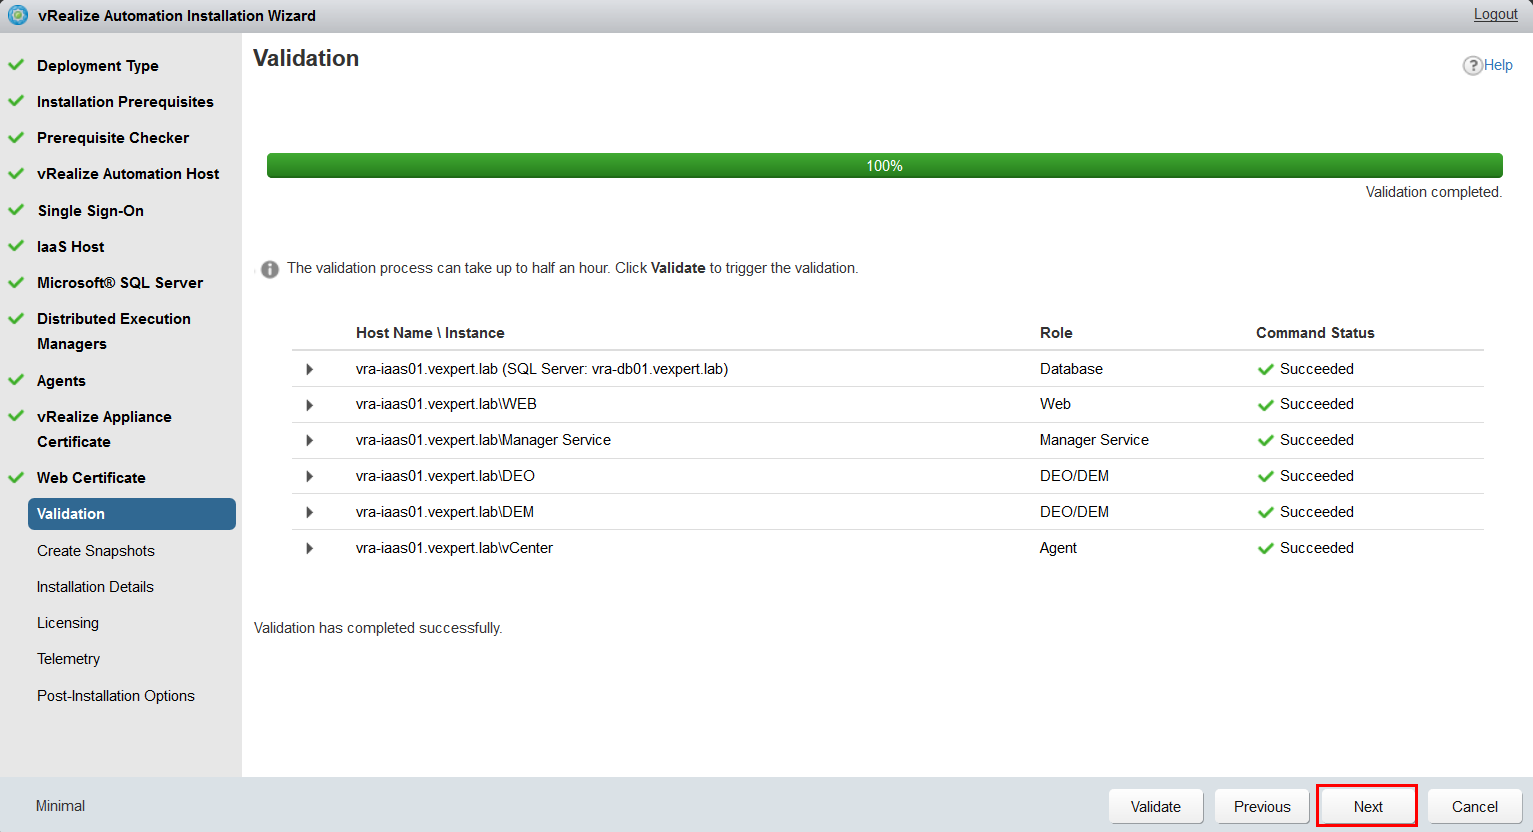Viewport: 1533px width, 832px height.
Task: Go to Installation Prerequisites step
Action: [x=125, y=102]
